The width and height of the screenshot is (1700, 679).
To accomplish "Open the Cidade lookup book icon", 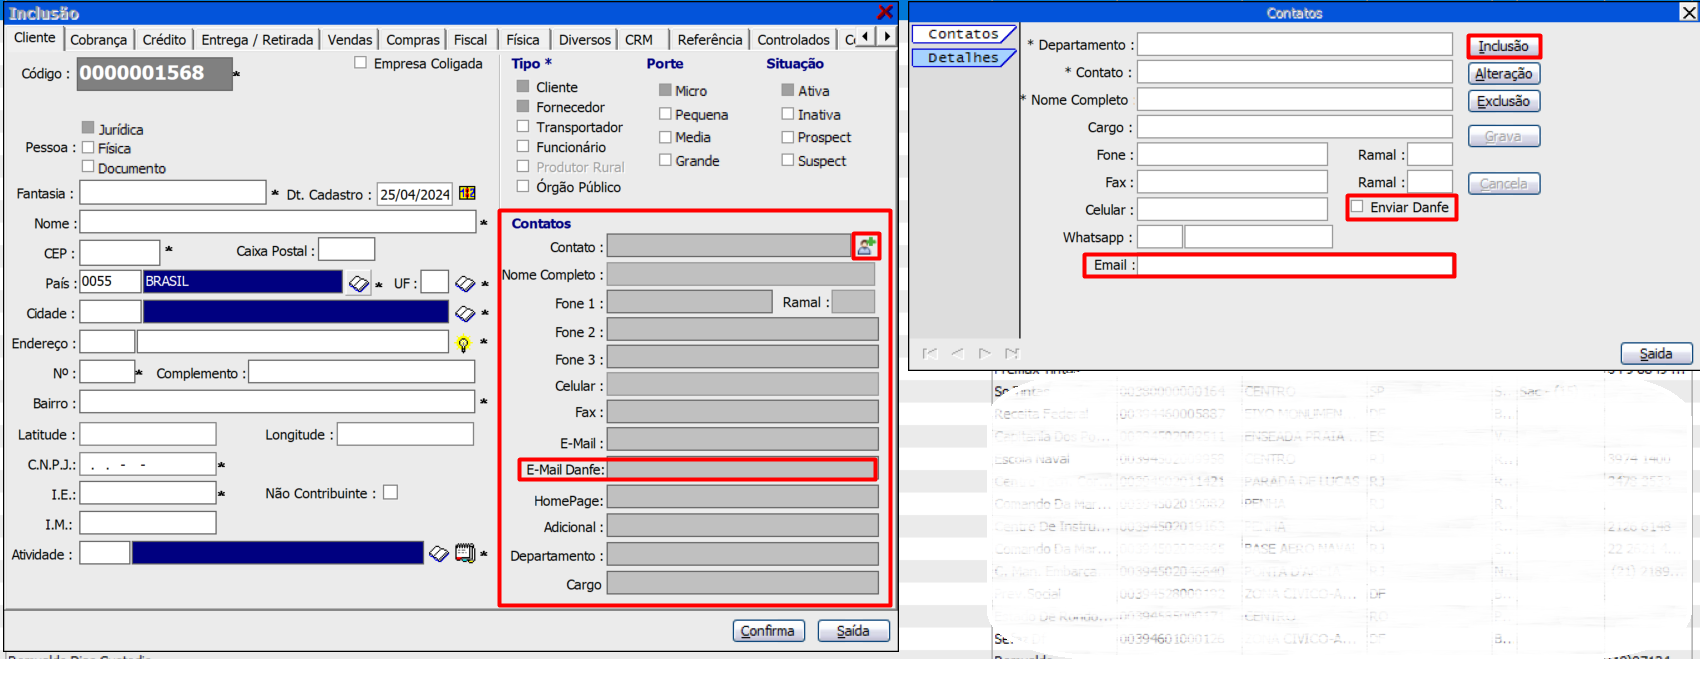I will (465, 314).
